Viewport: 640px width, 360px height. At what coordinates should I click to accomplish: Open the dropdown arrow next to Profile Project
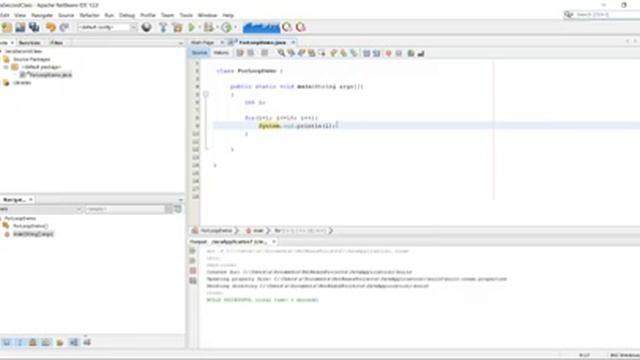click(x=235, y=27)
